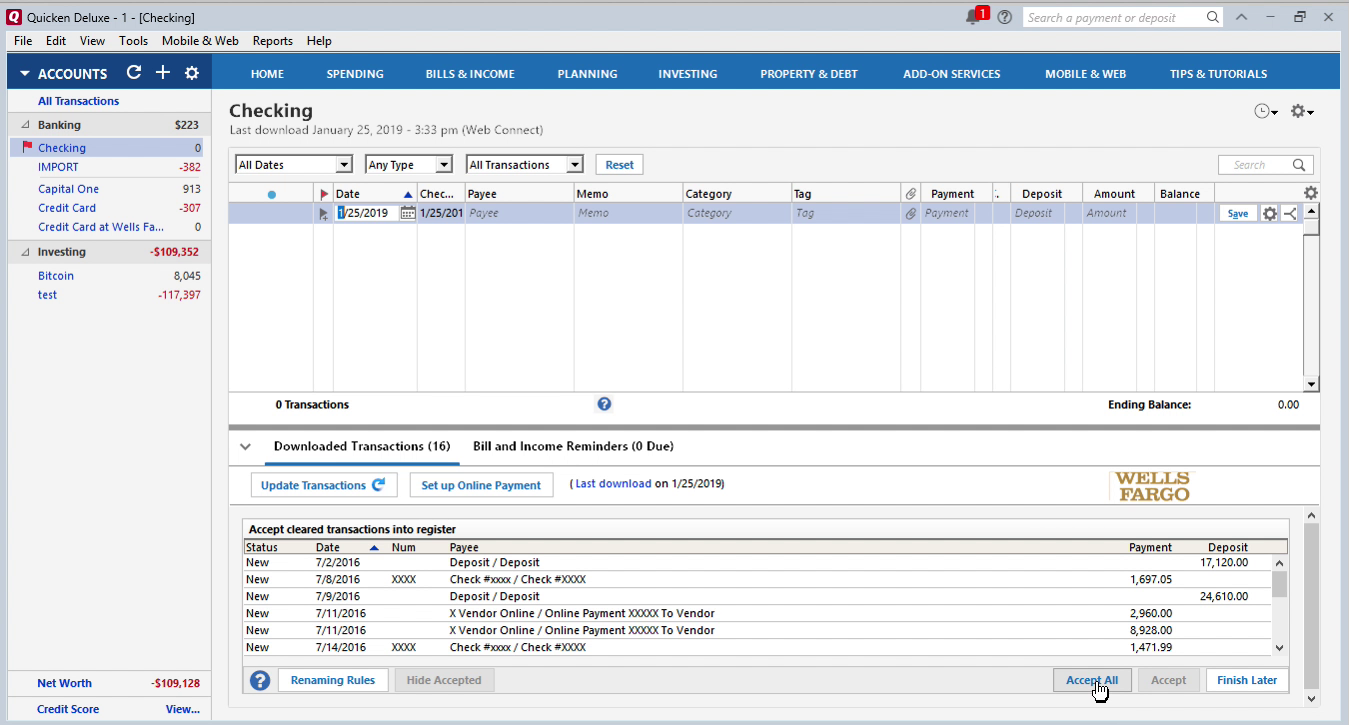
Task: Click Update Transactions button
Action: [323, 485]
